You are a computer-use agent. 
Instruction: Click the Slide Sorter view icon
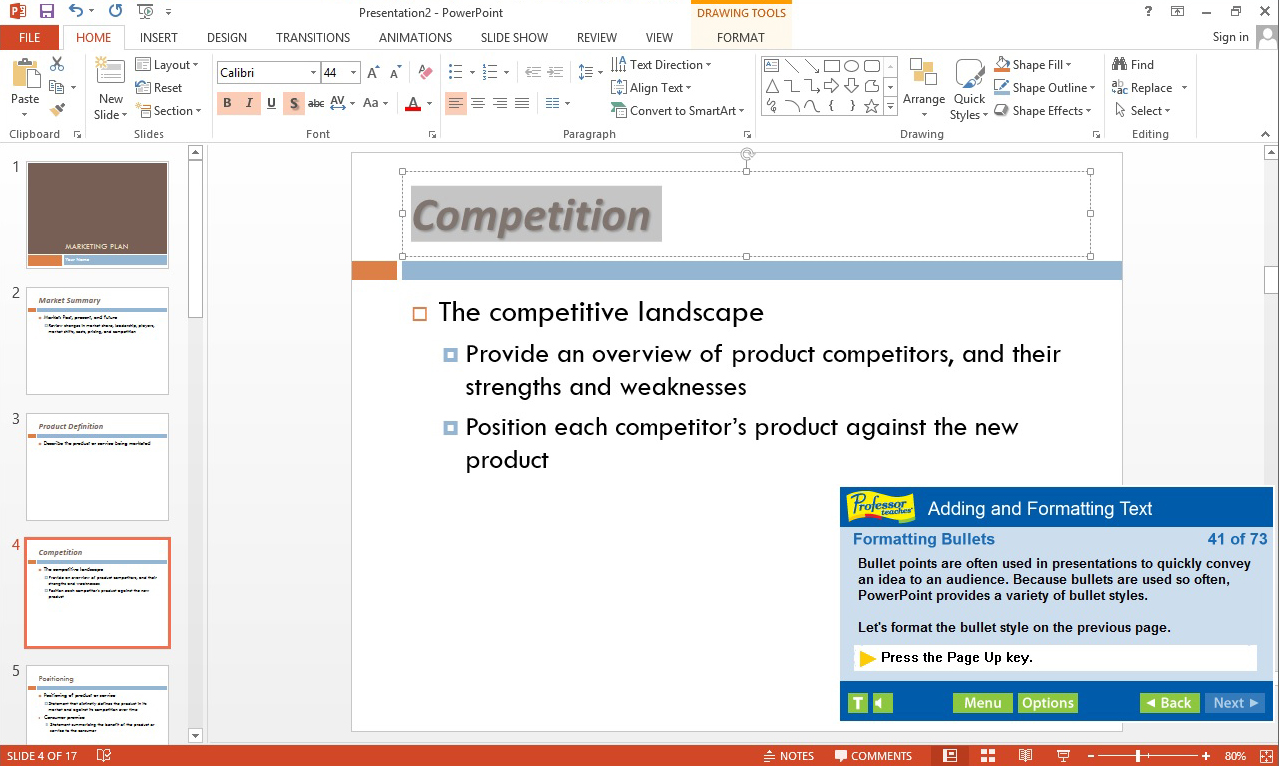pos(988,755)
